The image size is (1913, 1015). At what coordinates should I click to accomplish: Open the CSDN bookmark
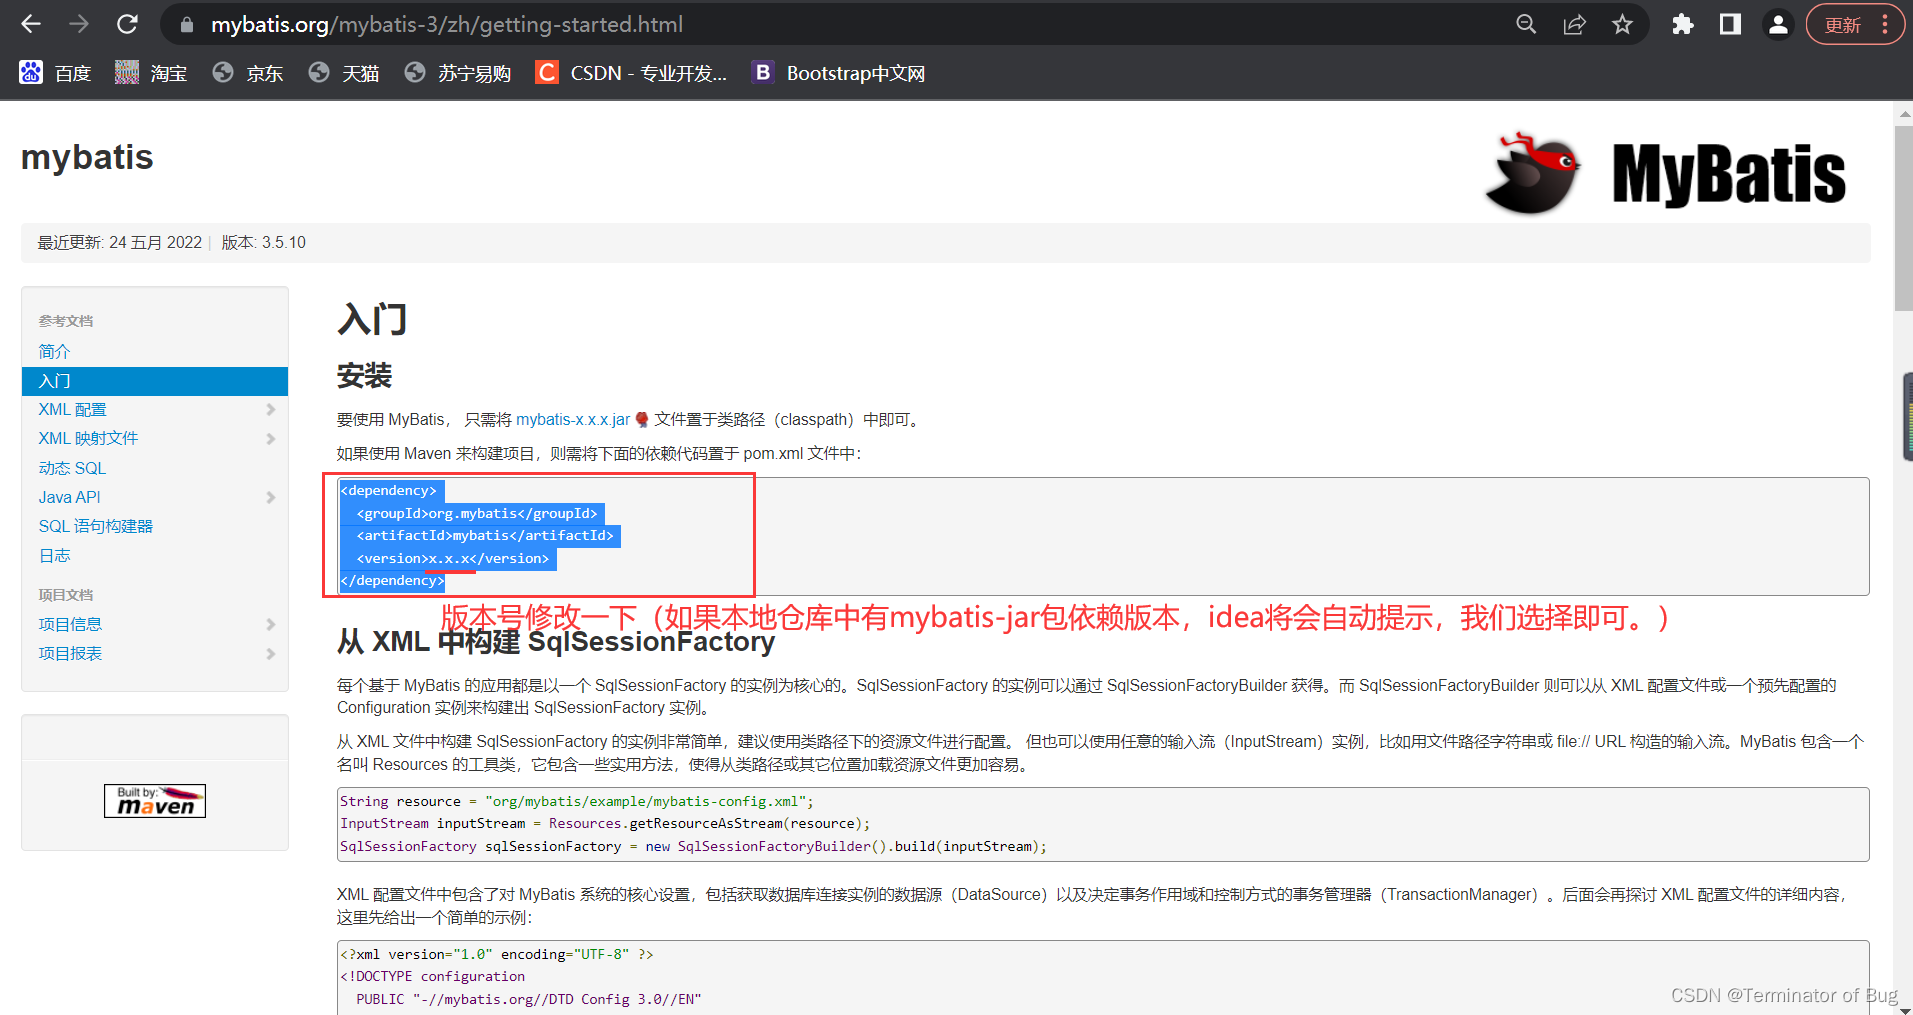click(631, 73)
